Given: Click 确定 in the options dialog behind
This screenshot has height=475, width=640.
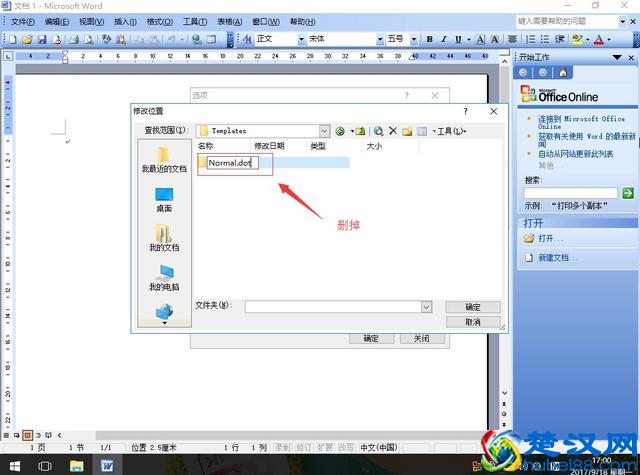Looking at the screenshot, I should click(371, 338).
